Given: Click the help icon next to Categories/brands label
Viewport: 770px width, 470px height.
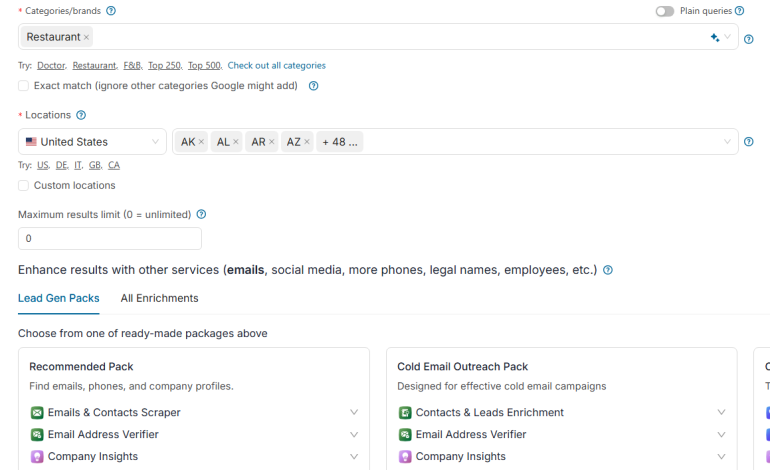Looking at the screenshot, I should [111, 11].
